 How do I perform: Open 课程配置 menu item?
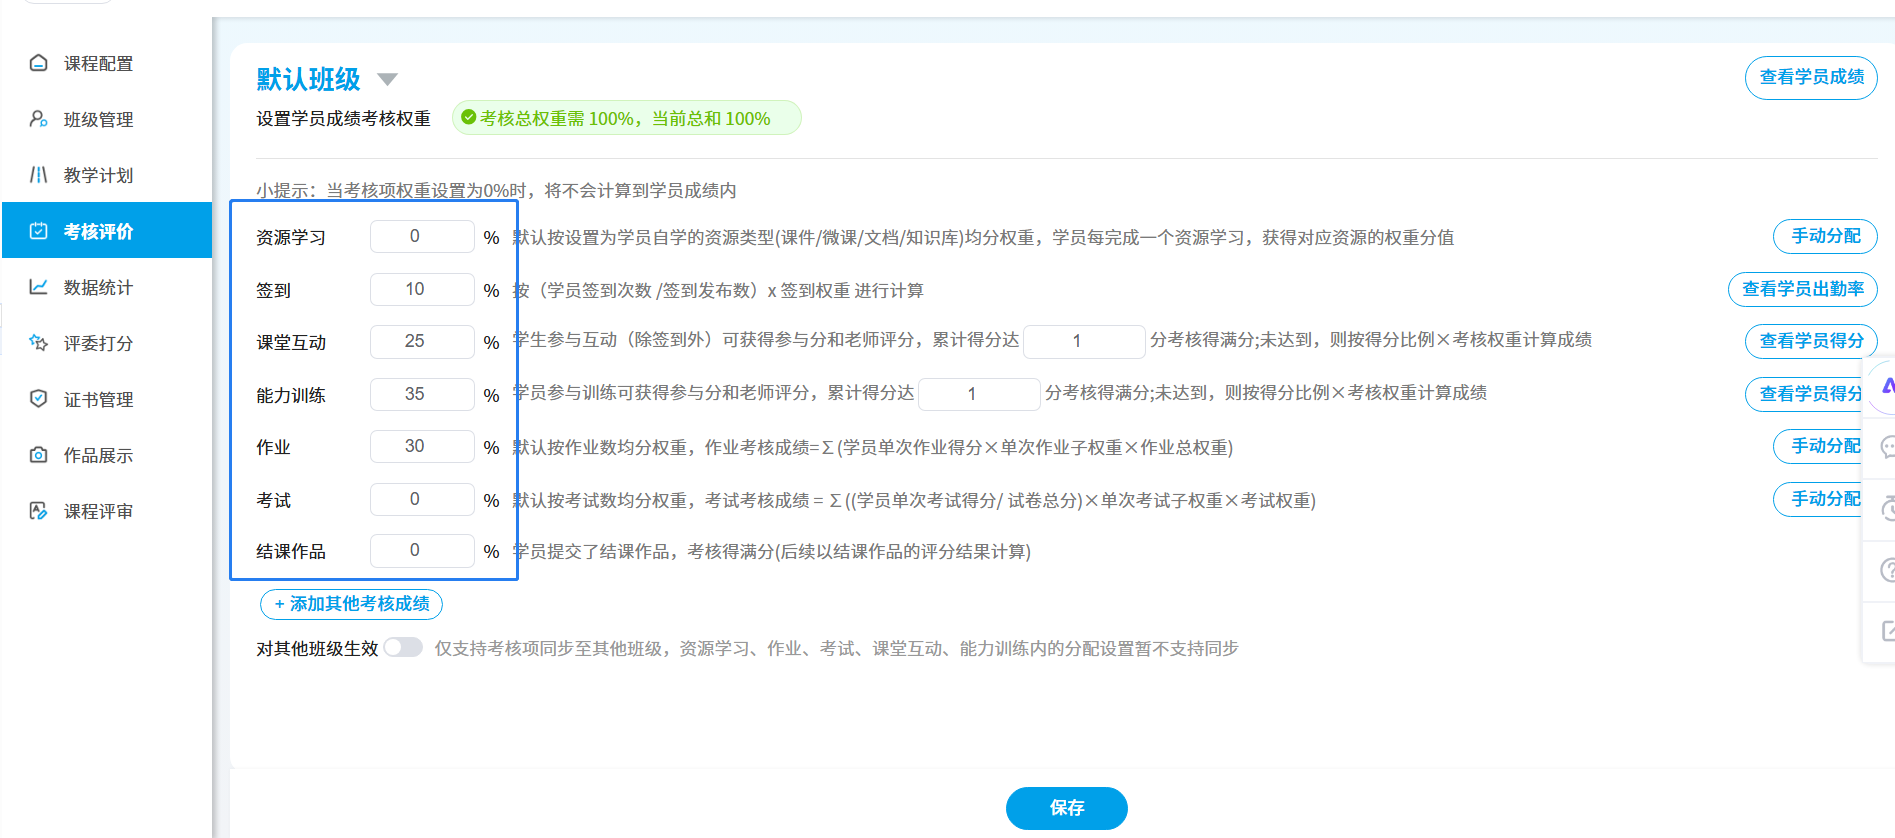[x=98, y=64]
